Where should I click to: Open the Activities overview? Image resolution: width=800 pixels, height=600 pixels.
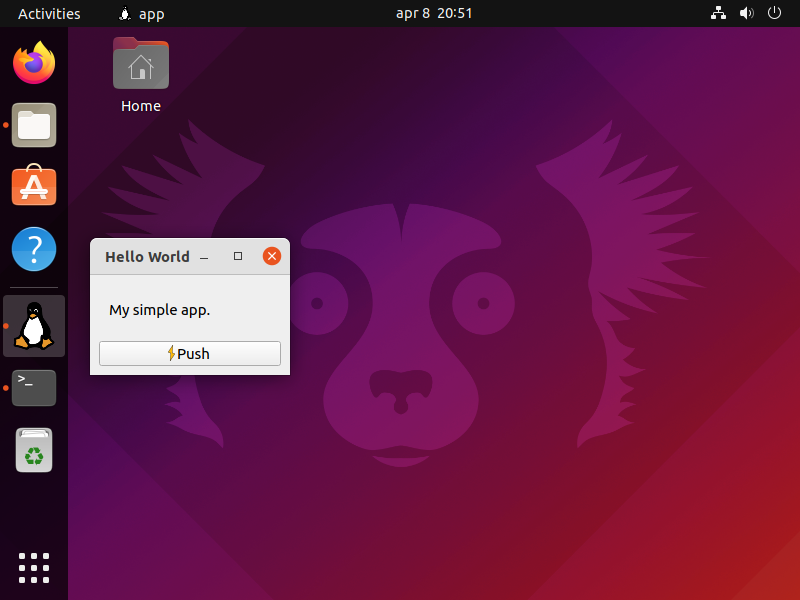49,13
